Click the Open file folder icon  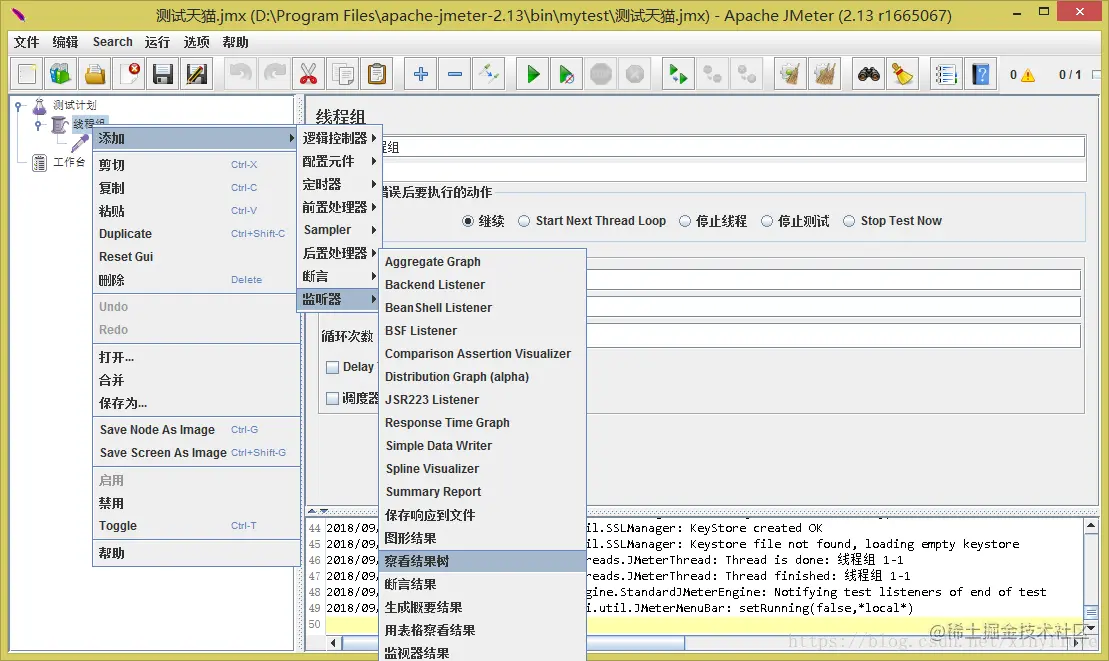95,74
